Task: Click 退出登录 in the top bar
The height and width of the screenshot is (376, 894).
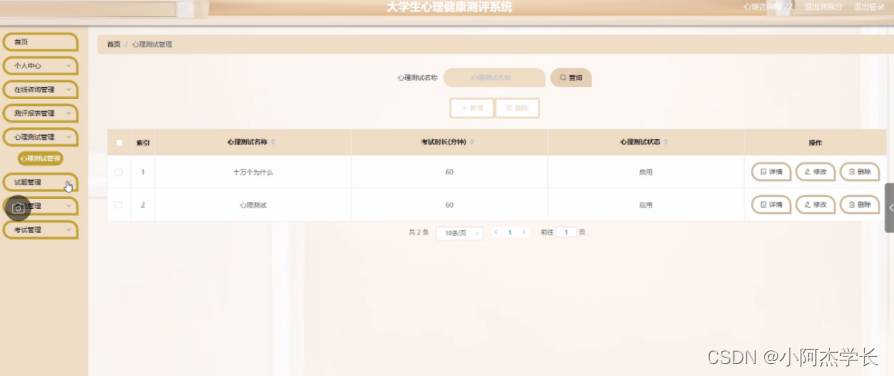Action: tap(868, 7)
